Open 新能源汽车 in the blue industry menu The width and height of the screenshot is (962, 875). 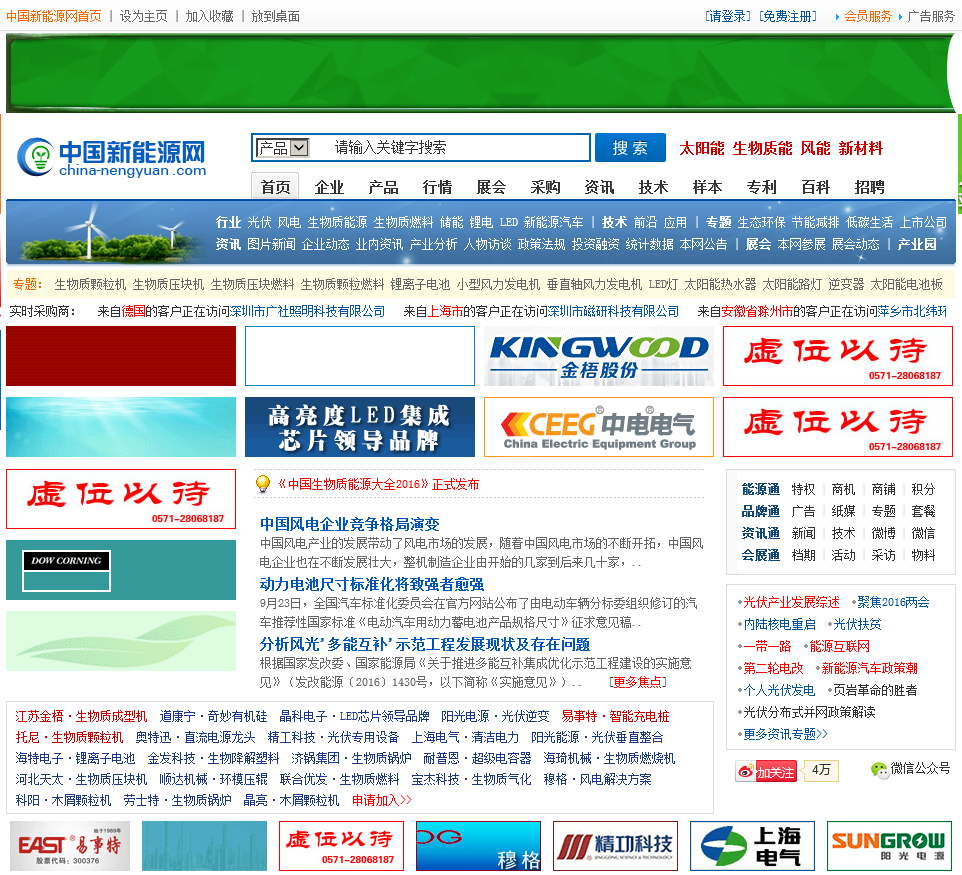553,222
